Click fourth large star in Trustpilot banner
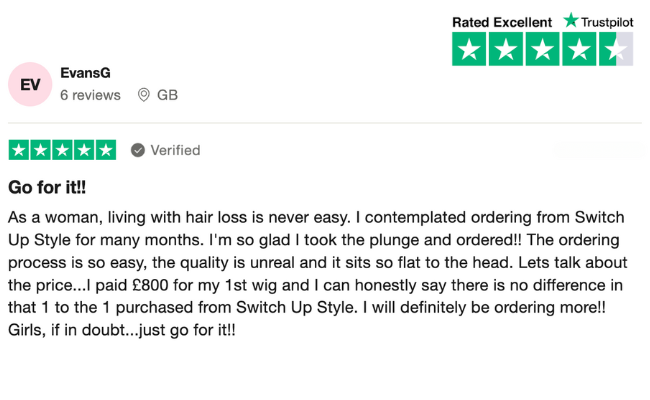Screen dimensions: 650x400 coord(580,50)
